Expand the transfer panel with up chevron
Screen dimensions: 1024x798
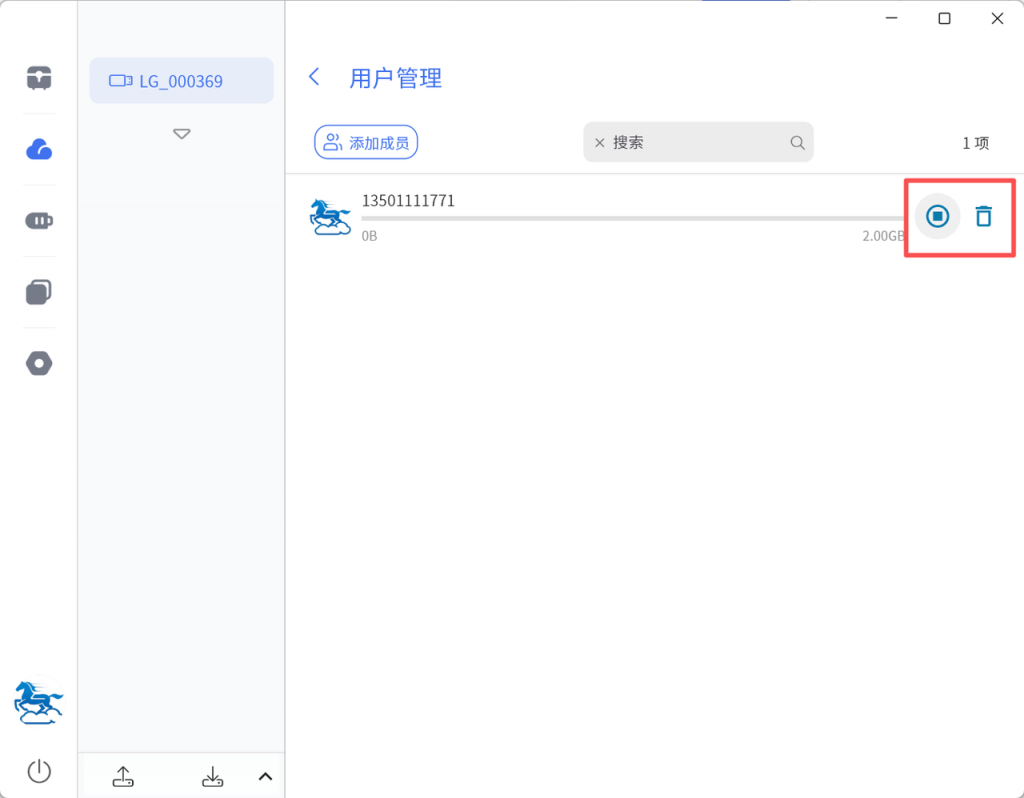(265, 776)
